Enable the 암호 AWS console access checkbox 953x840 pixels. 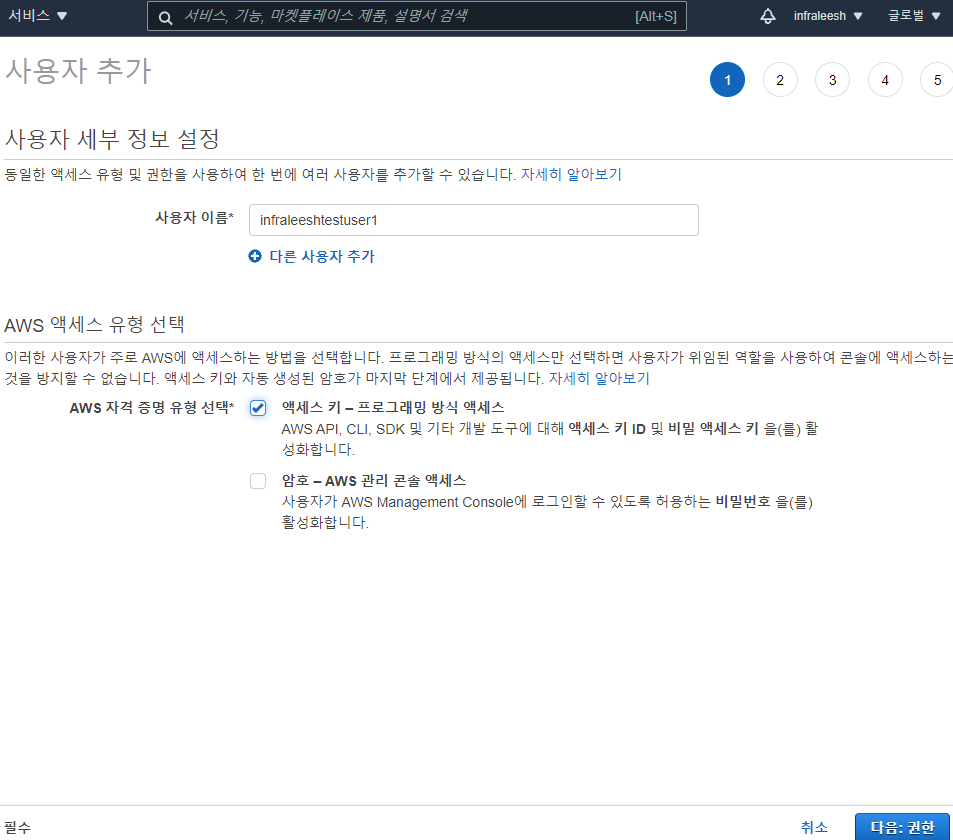point(258,481)
